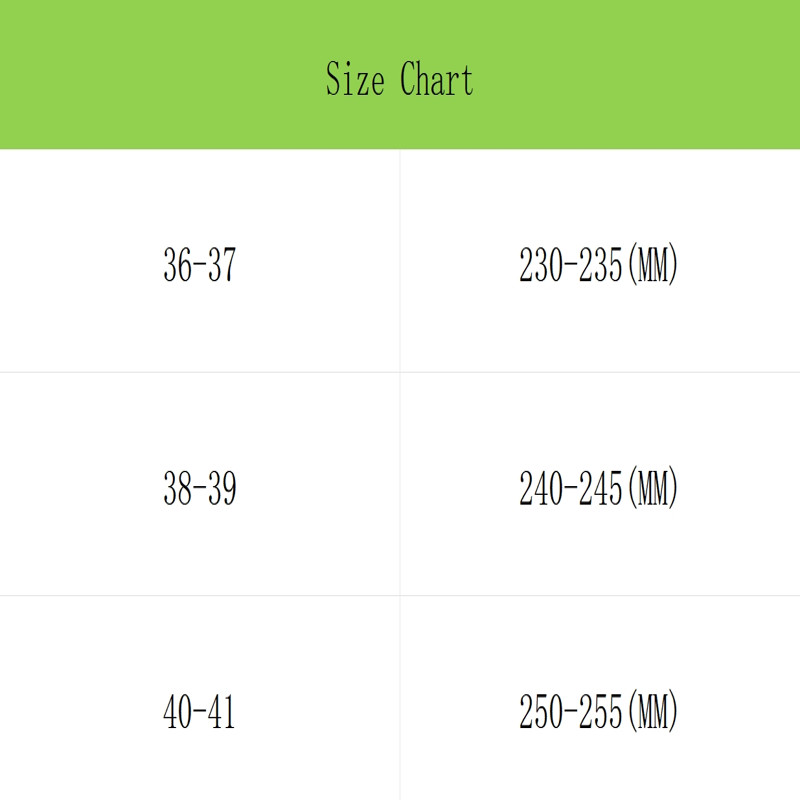The image size is (800, 800).
Task: Click the 250-255(MM) length cell
Action: pos(598,713)
